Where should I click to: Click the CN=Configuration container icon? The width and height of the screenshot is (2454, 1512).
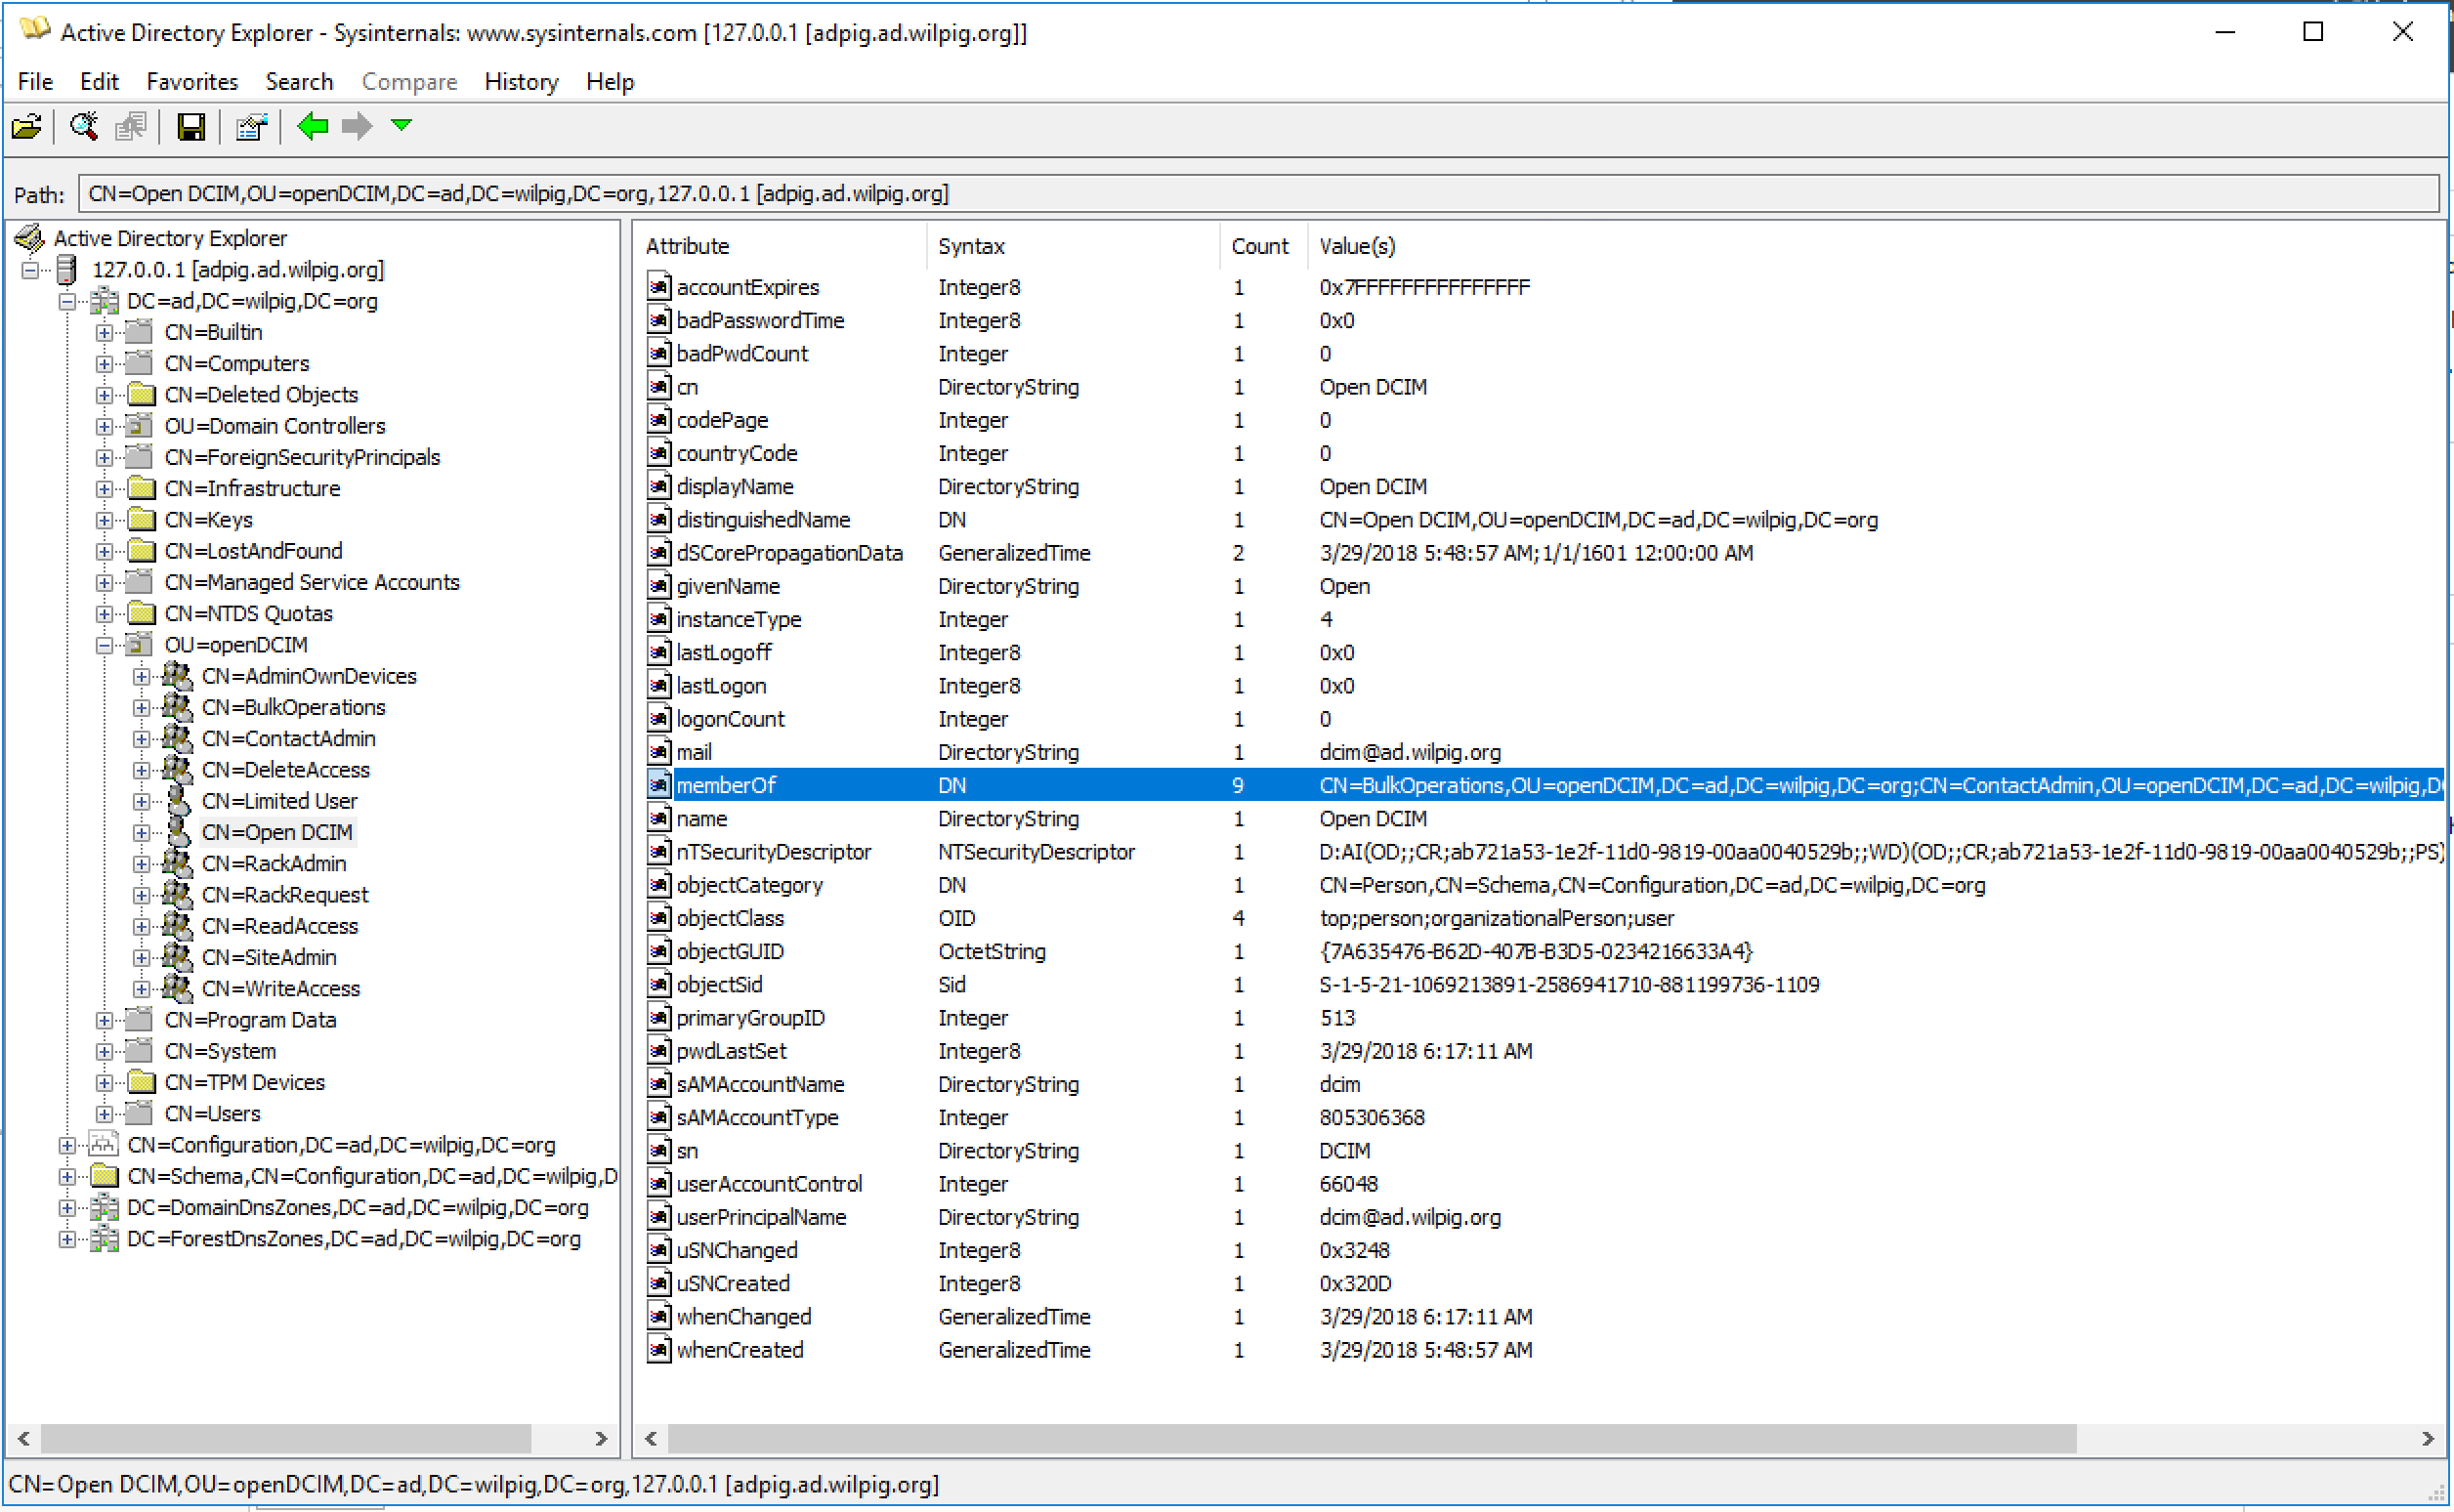(103, 1145)
